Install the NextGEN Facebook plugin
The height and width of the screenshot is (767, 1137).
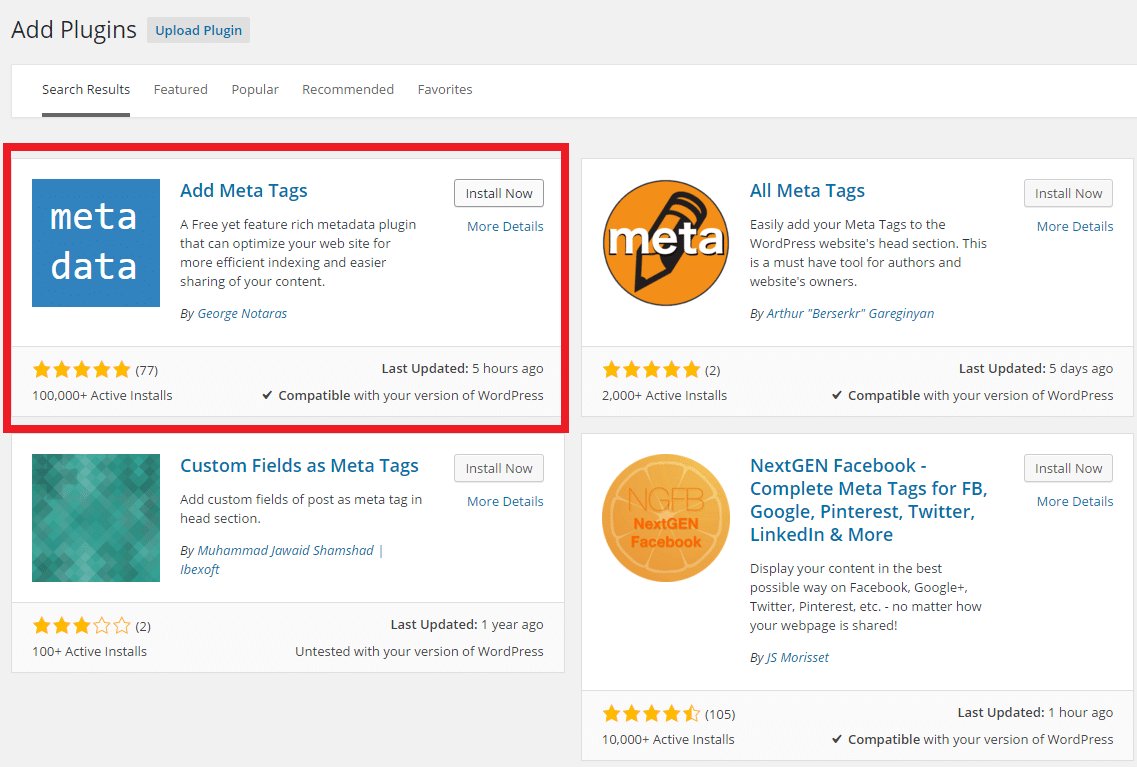pyautogui.click(x=1069, y=468)
